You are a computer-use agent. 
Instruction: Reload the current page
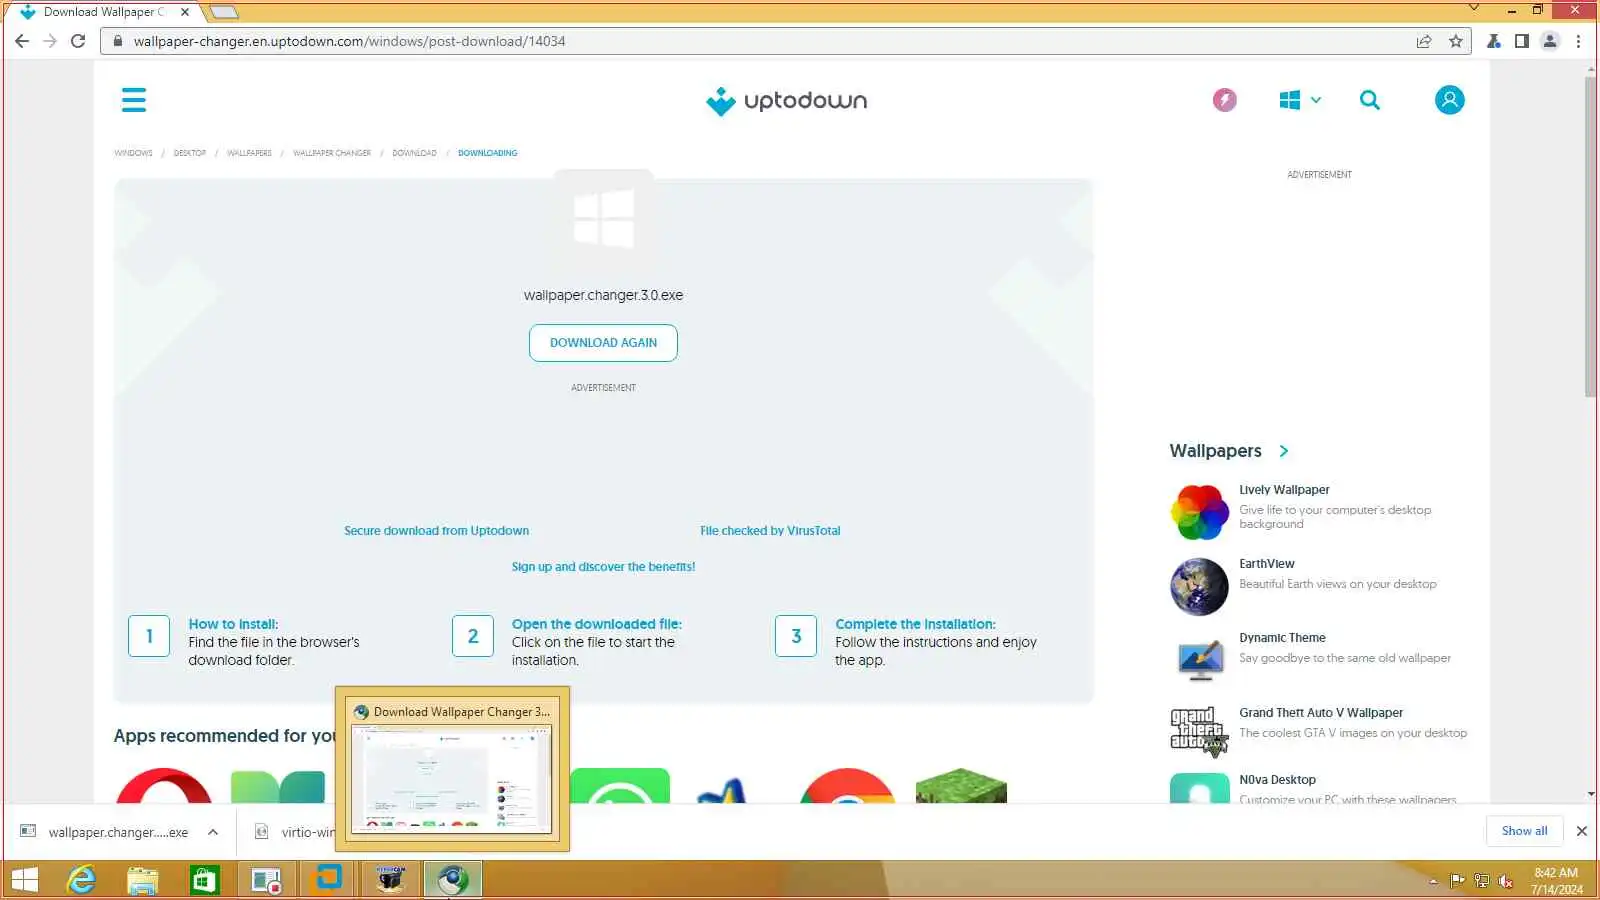(78, 41)
